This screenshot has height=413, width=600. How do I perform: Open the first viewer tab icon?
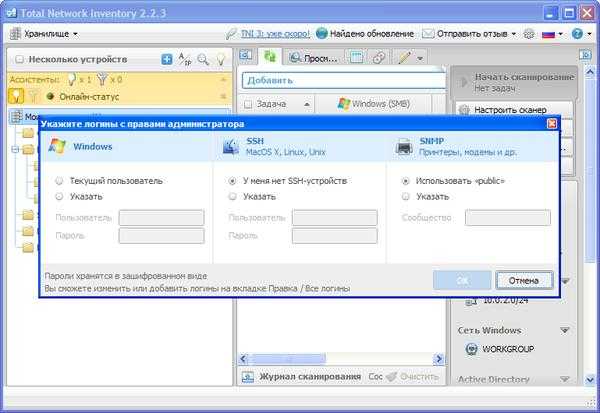(245, 56)
